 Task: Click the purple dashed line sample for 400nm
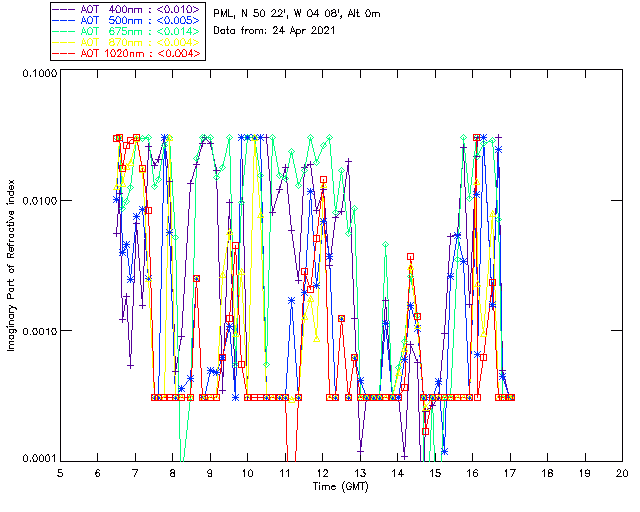click(64, 9)
